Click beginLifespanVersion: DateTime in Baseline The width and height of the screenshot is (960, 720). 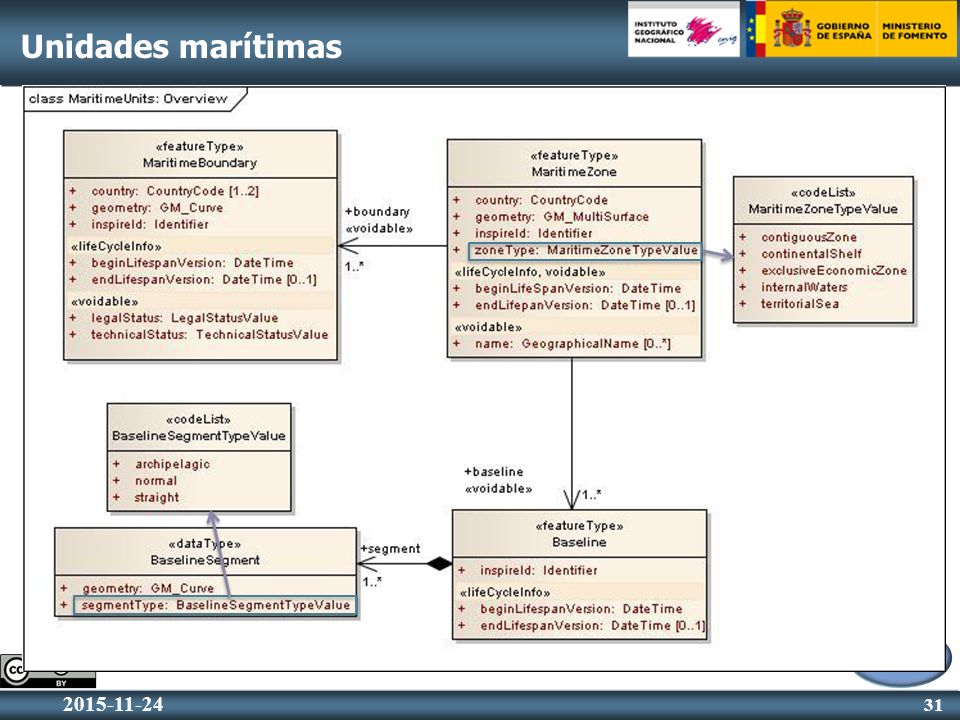click(581, 609)
